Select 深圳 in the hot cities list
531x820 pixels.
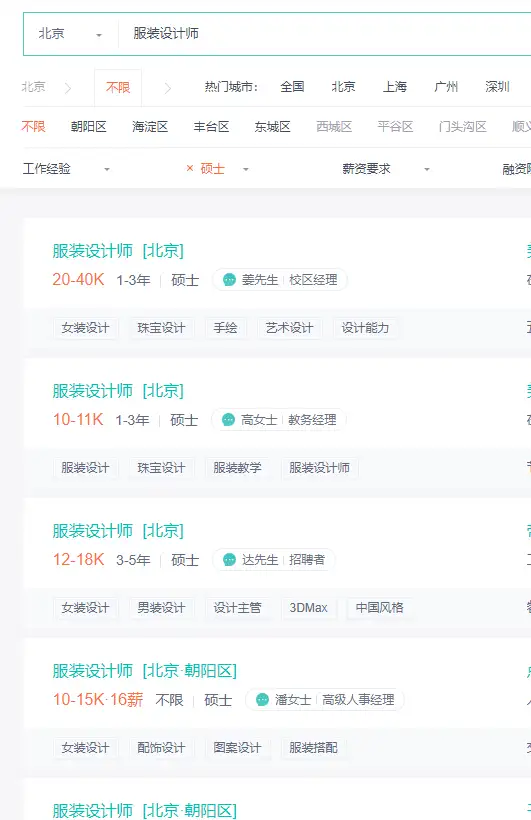(497, 87)
